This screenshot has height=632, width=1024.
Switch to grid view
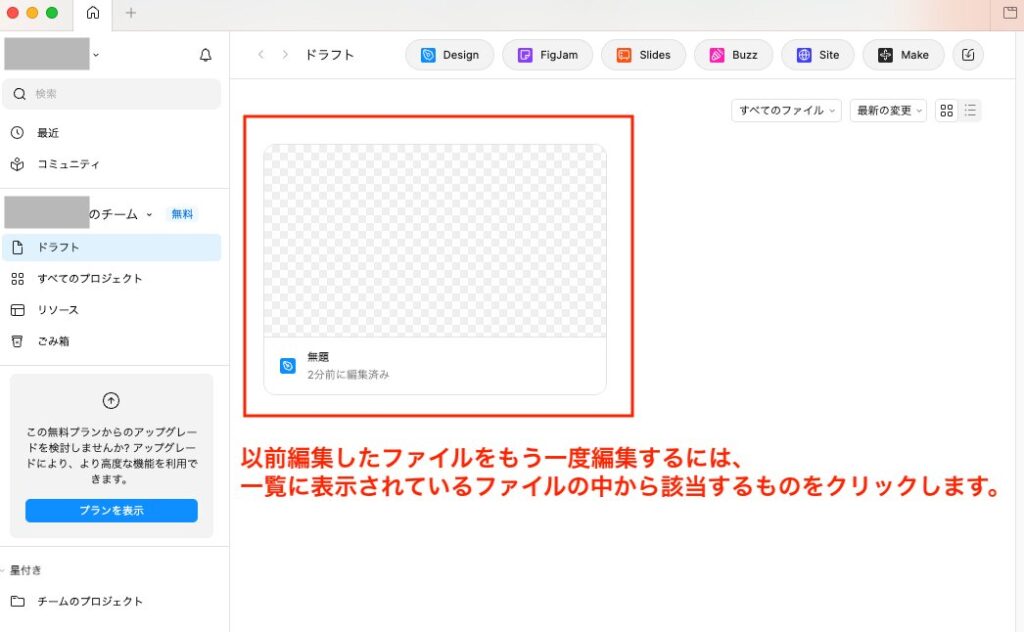(946, 111)
